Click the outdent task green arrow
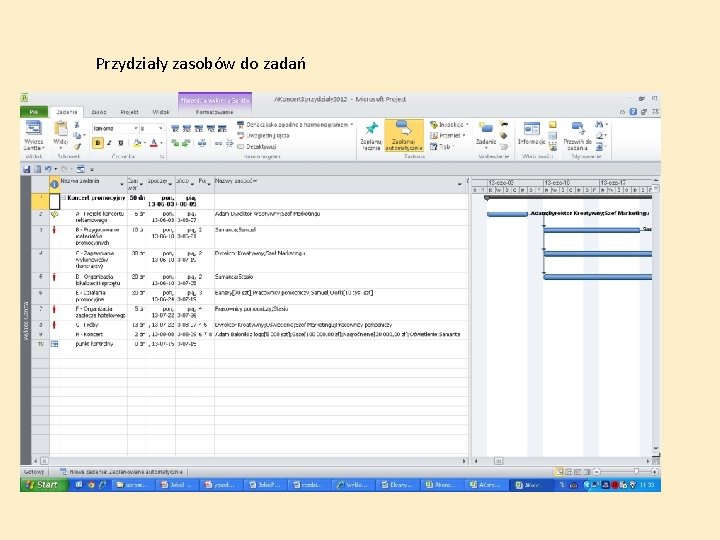This screenshot has width=720, height=540. (x=175, y=143)
